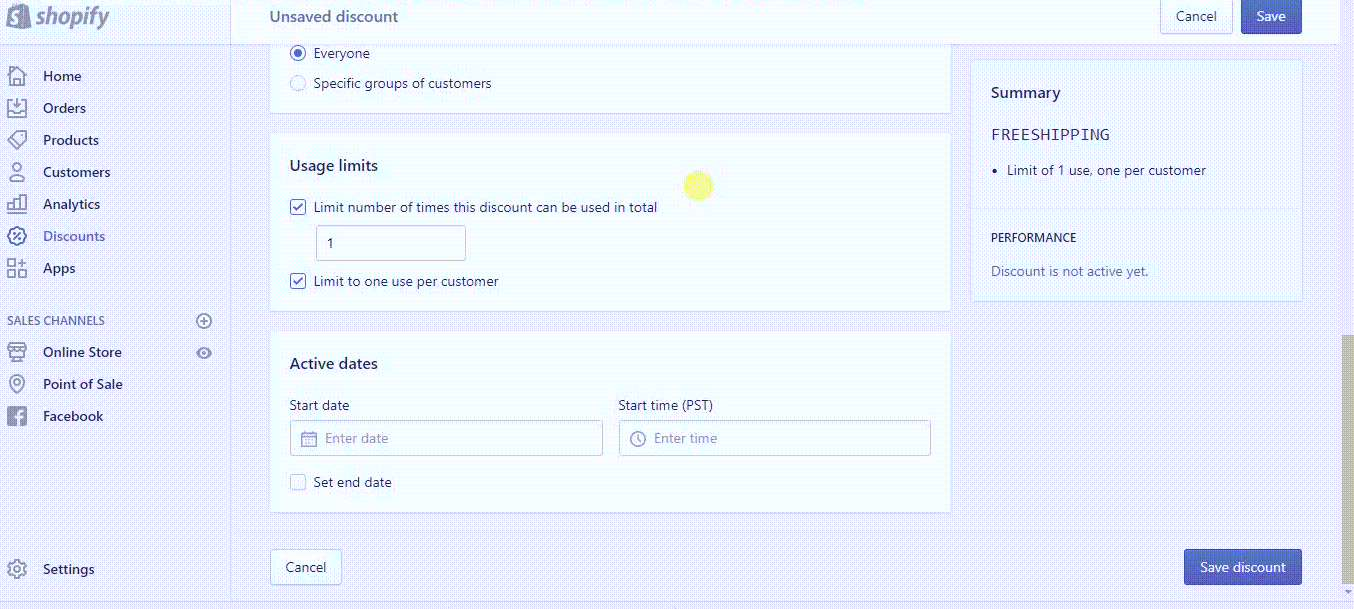Select the Everyone radio option
The height and width of the screenshot is (609, 1354).
click(298, 54)
